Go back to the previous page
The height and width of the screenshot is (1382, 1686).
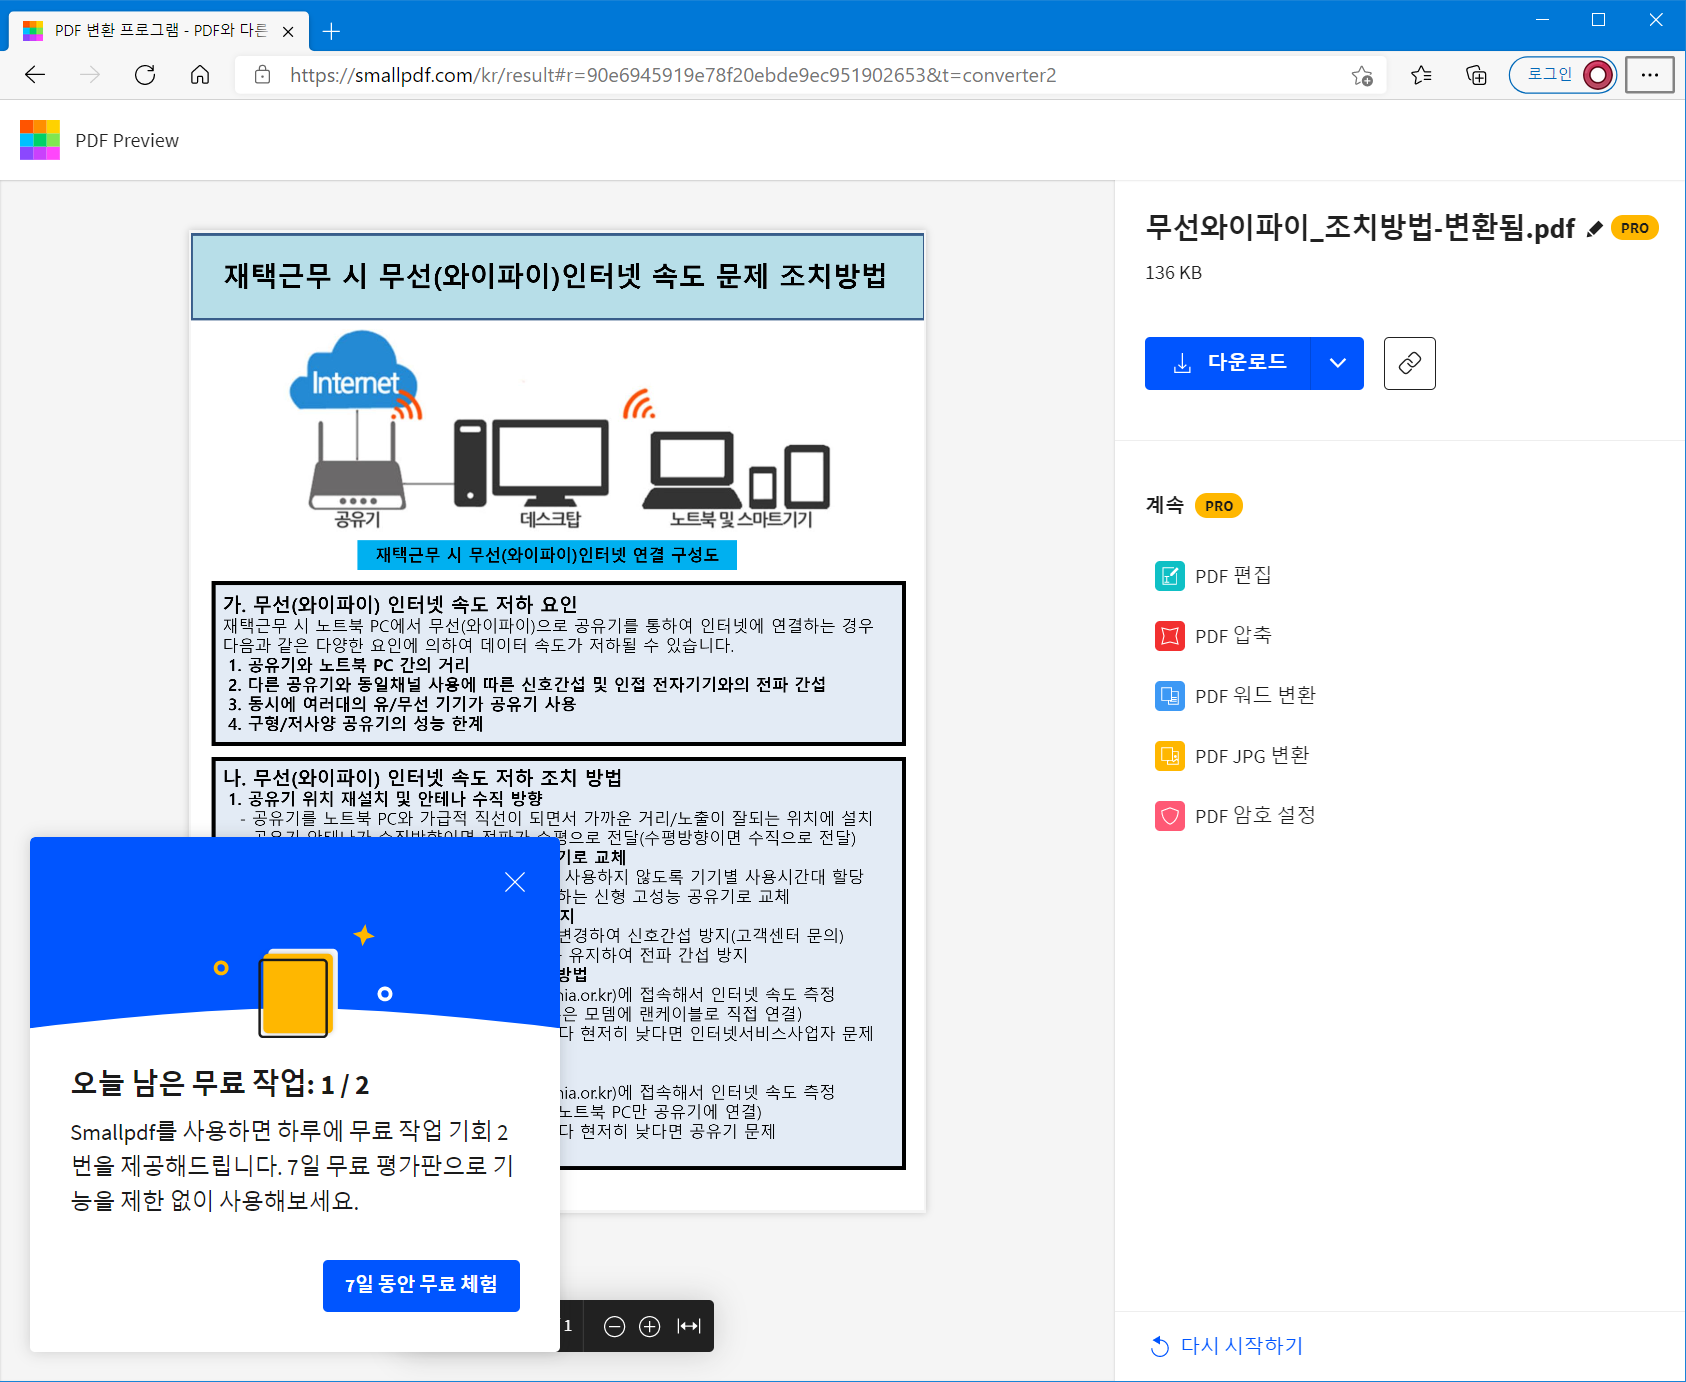[x=35, y=75]
